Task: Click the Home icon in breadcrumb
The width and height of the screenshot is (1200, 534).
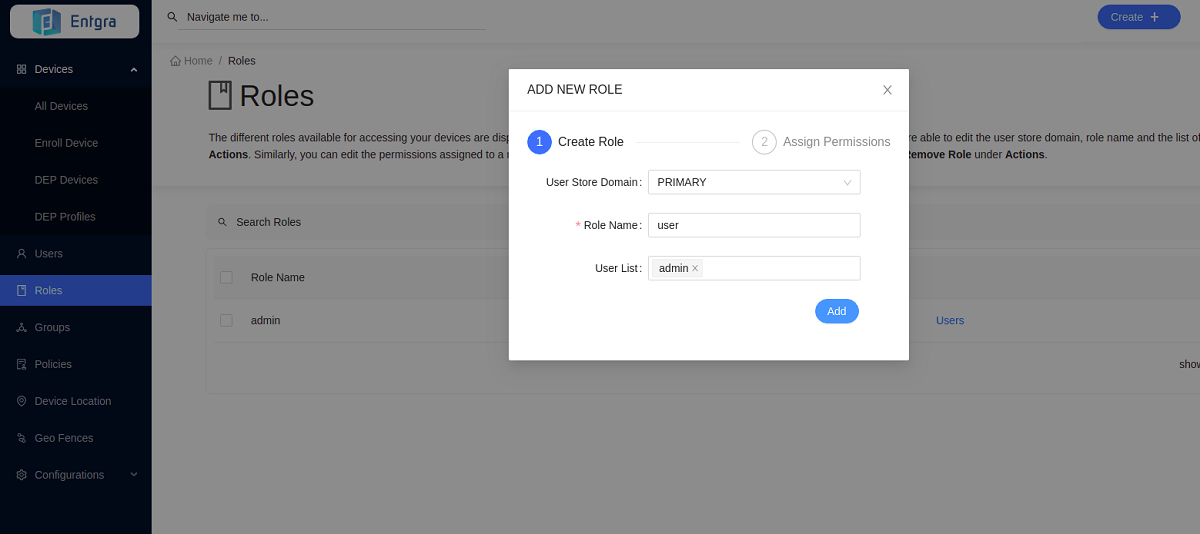Action: (x=176, y=61)
